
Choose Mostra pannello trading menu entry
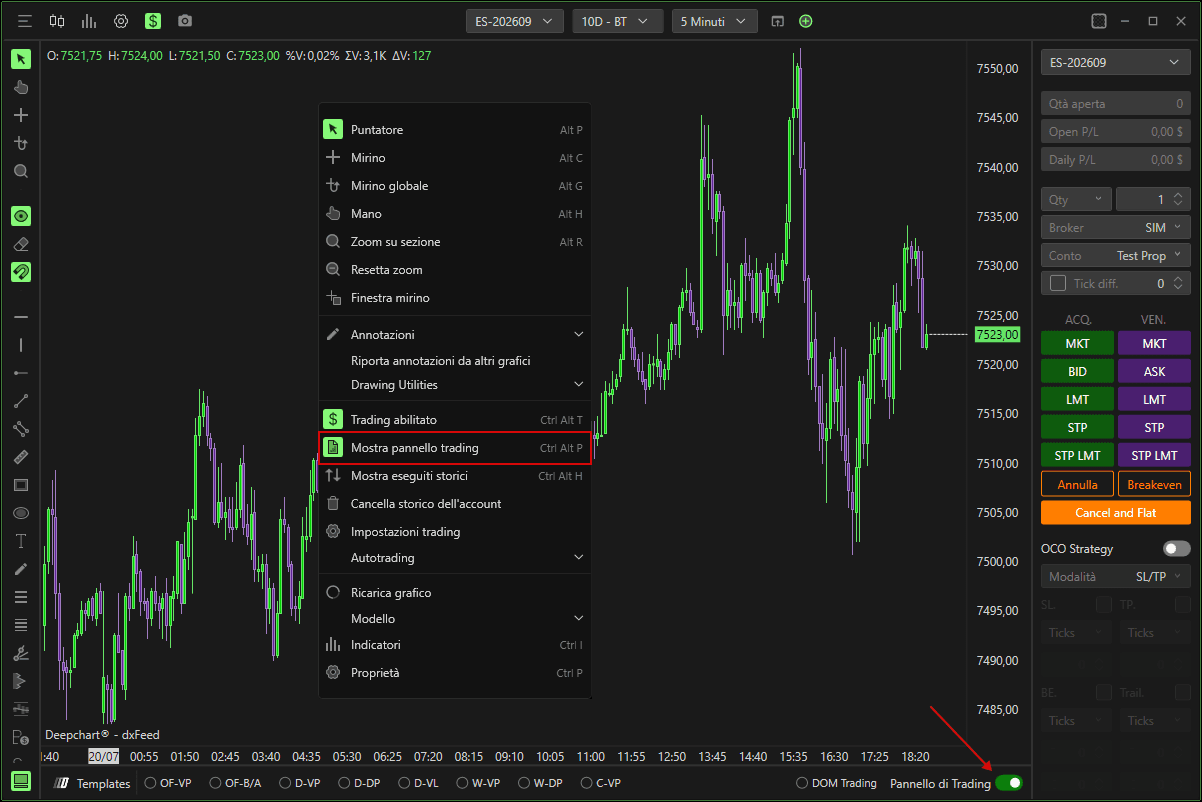point(455,448)
